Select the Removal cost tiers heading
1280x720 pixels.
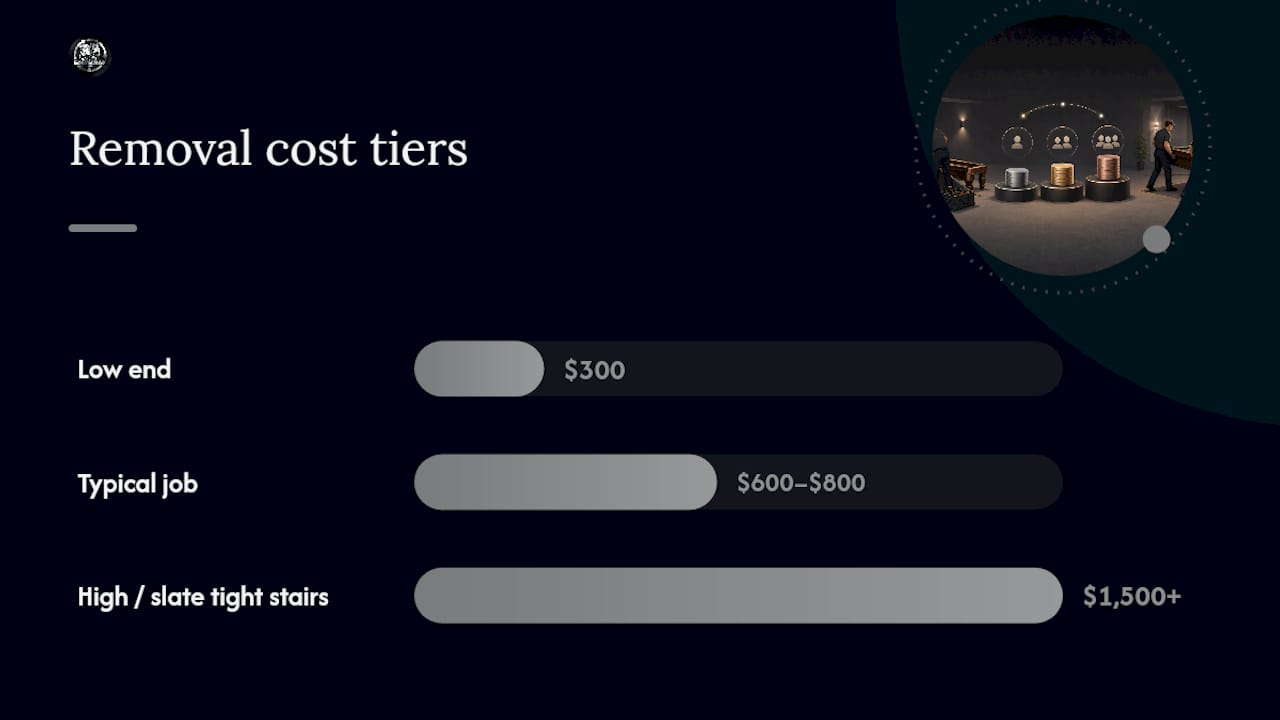tap(268, 149)
